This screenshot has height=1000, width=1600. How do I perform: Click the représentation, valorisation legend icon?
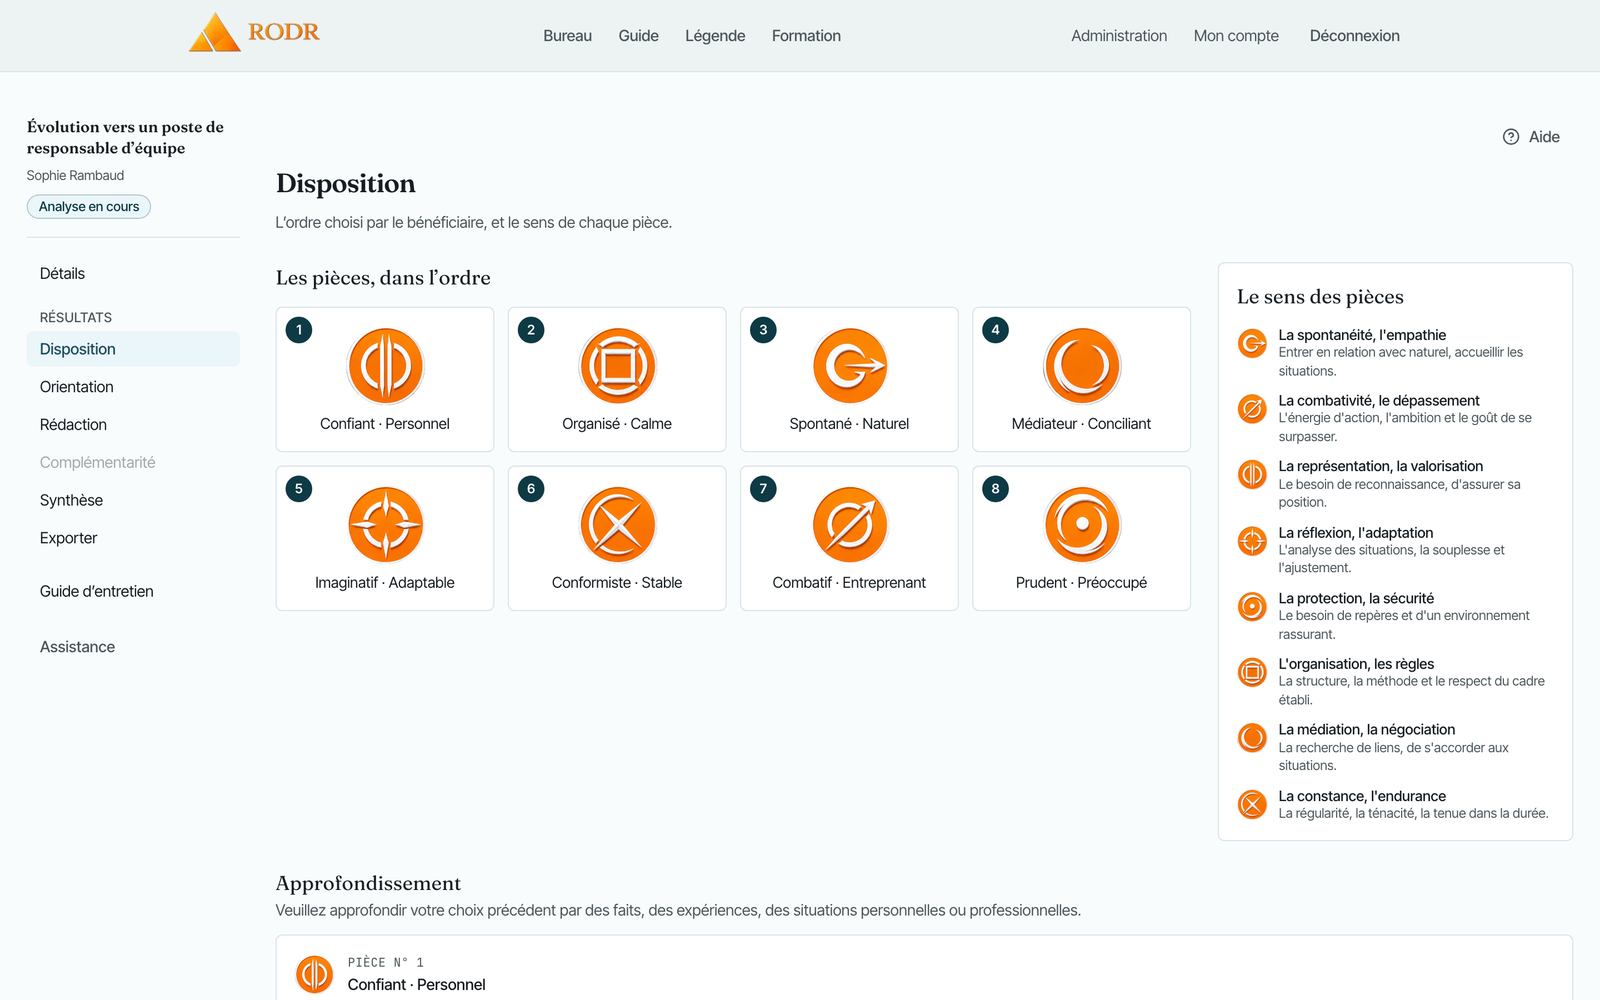[1252, 475]
